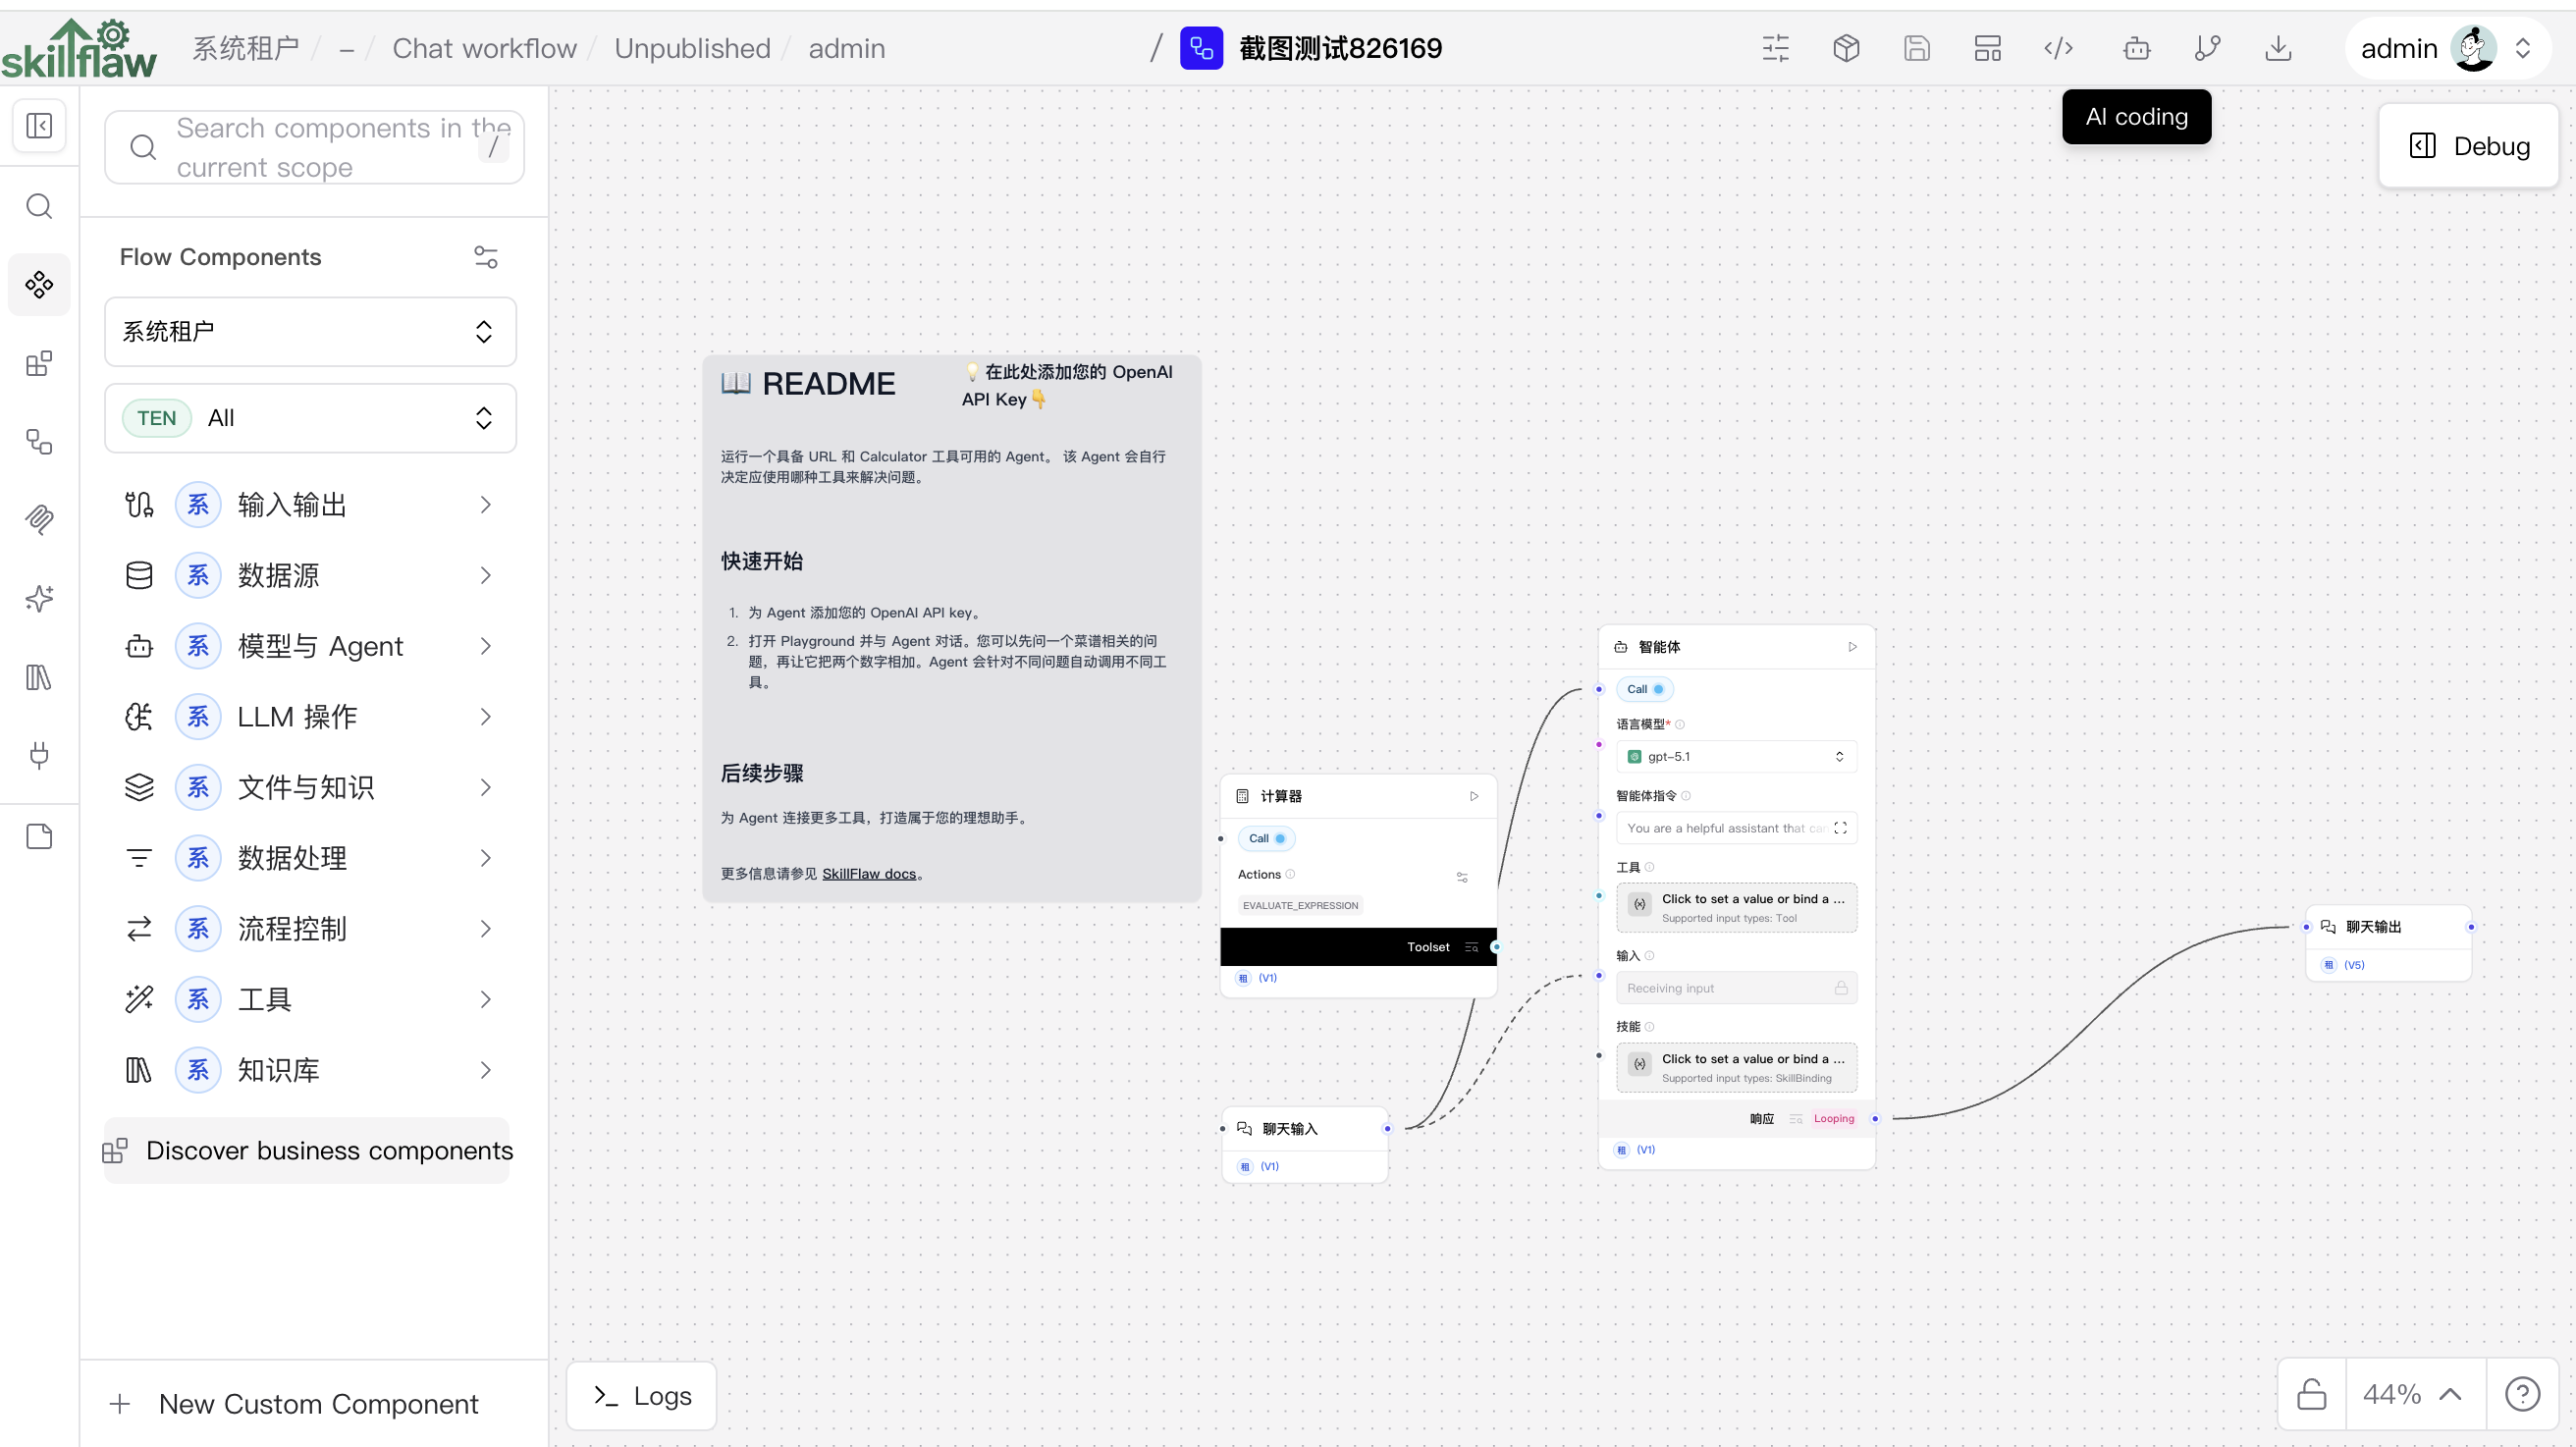Expand the 模型与 Agent category
2576x1447 pixels.
tap(310, 646)
